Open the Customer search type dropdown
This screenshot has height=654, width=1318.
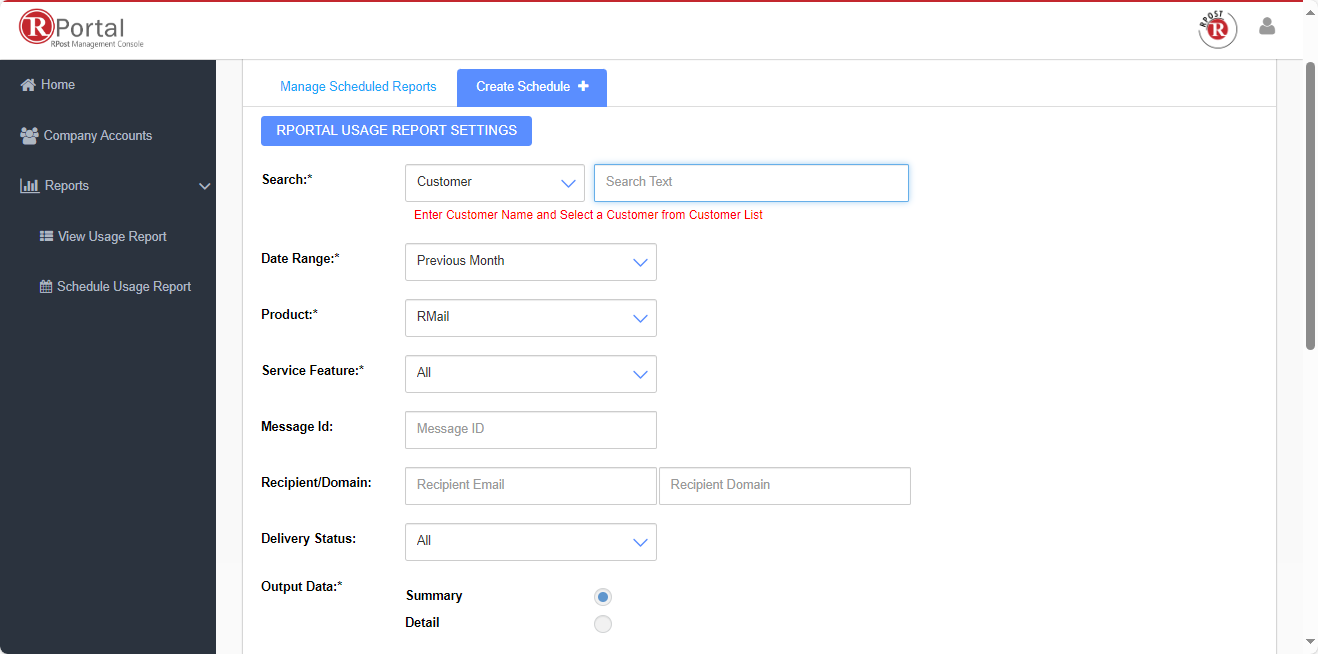[x=495, y=182]
